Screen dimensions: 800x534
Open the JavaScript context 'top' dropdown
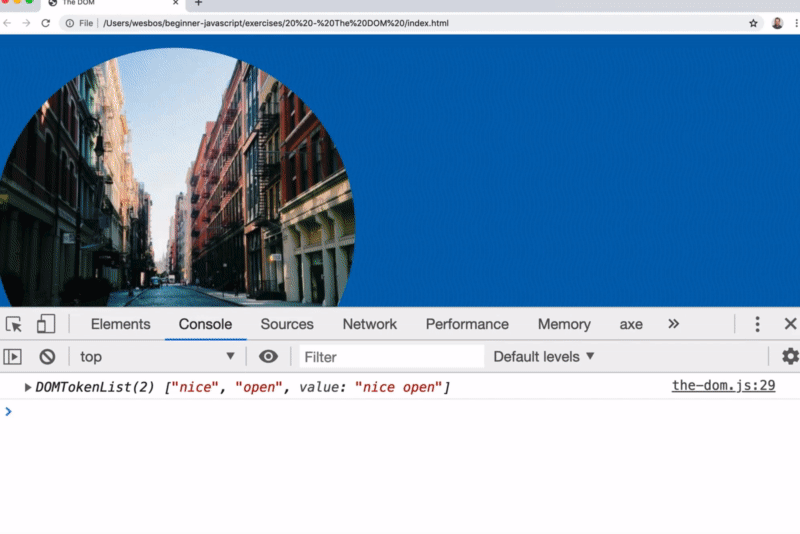click(x=157, y=356)
